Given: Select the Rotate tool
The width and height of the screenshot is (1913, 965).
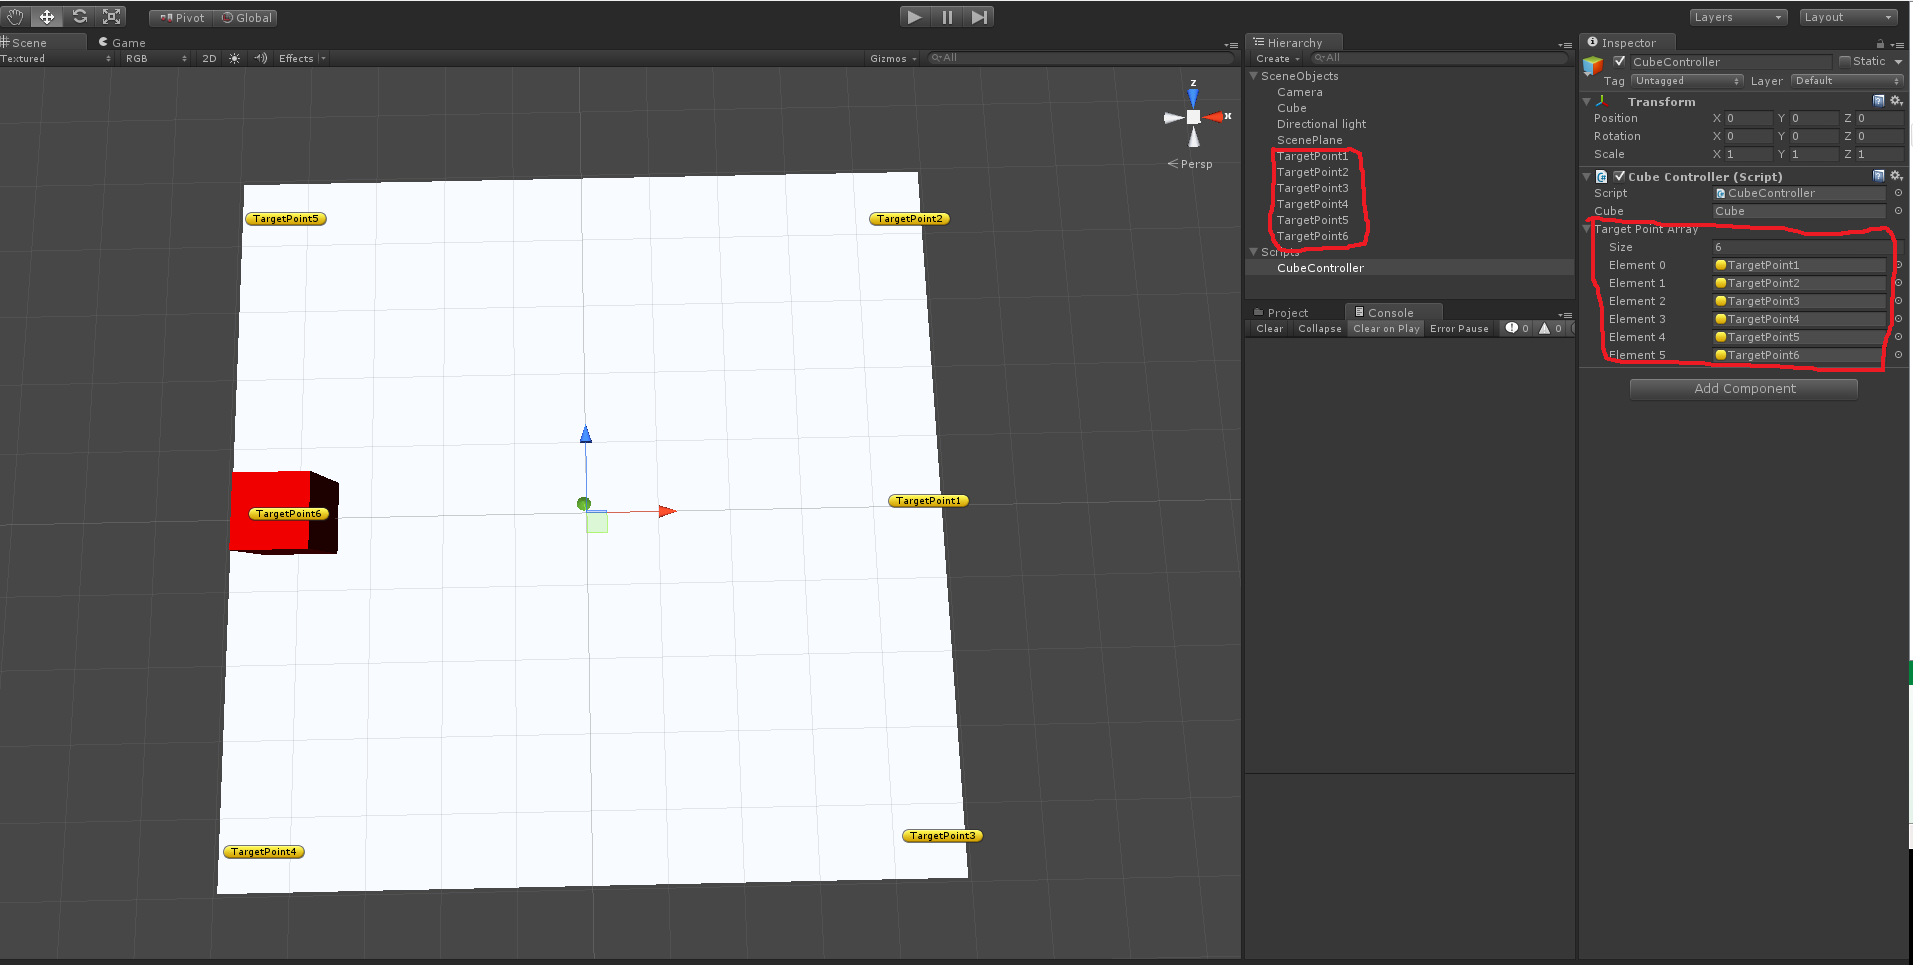Looking at the screenshot, I should (x=79, y=17).
